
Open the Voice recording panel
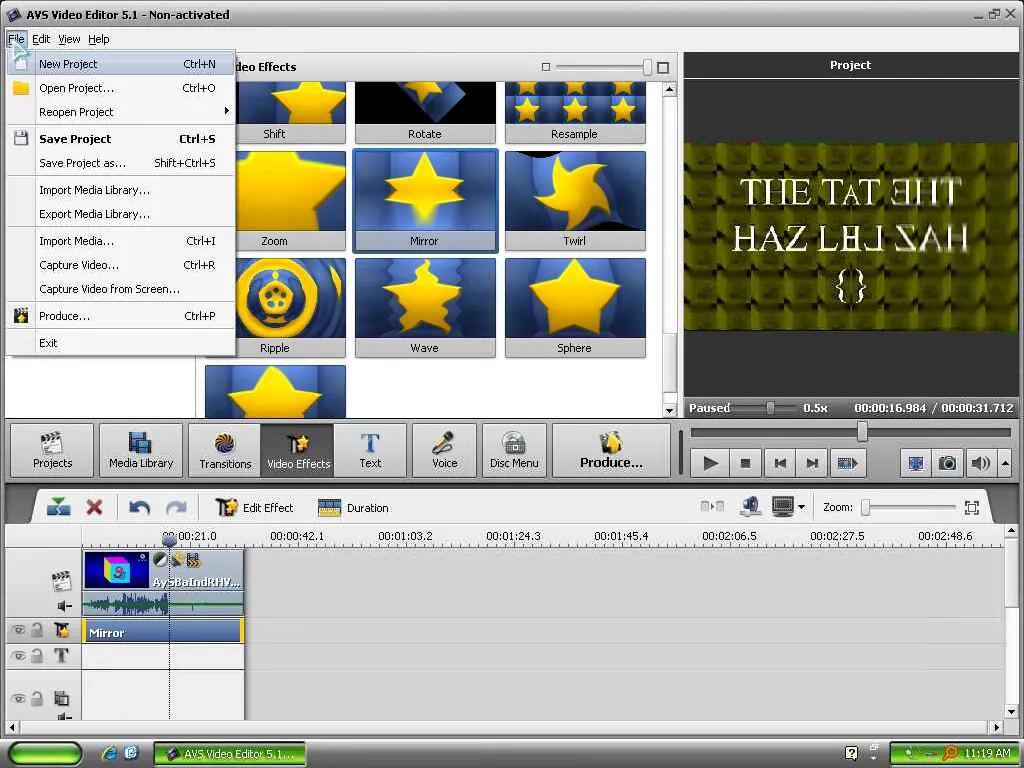tap(445, 451)
